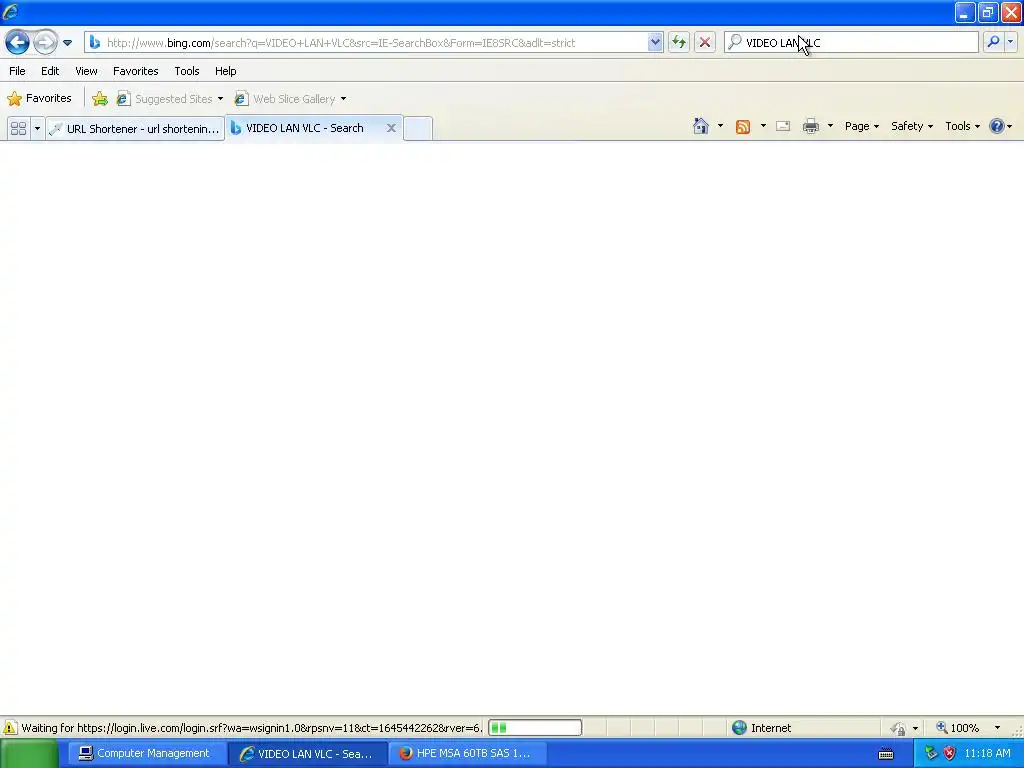Click the bing.com address bar

coord(372,43)
